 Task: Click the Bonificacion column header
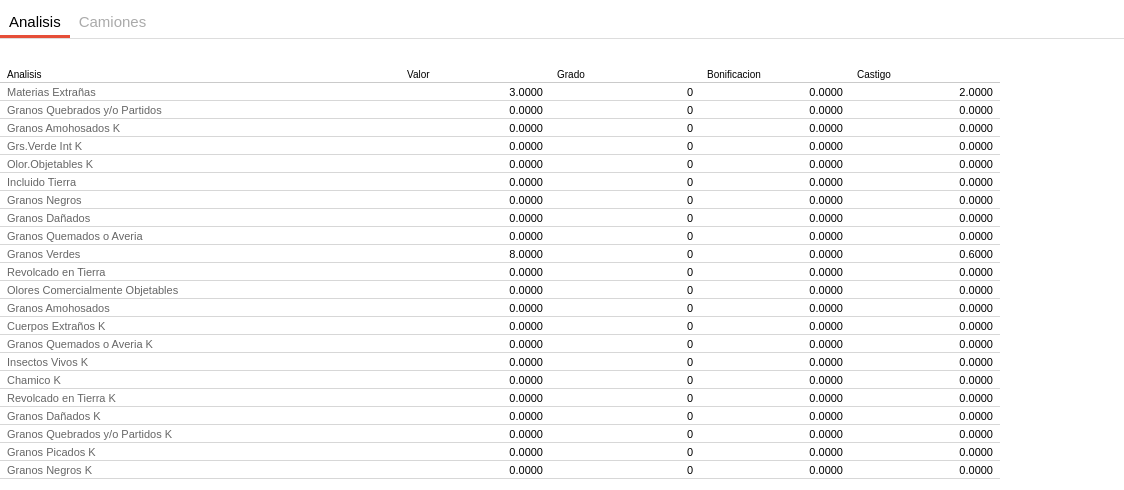[734, 75]
